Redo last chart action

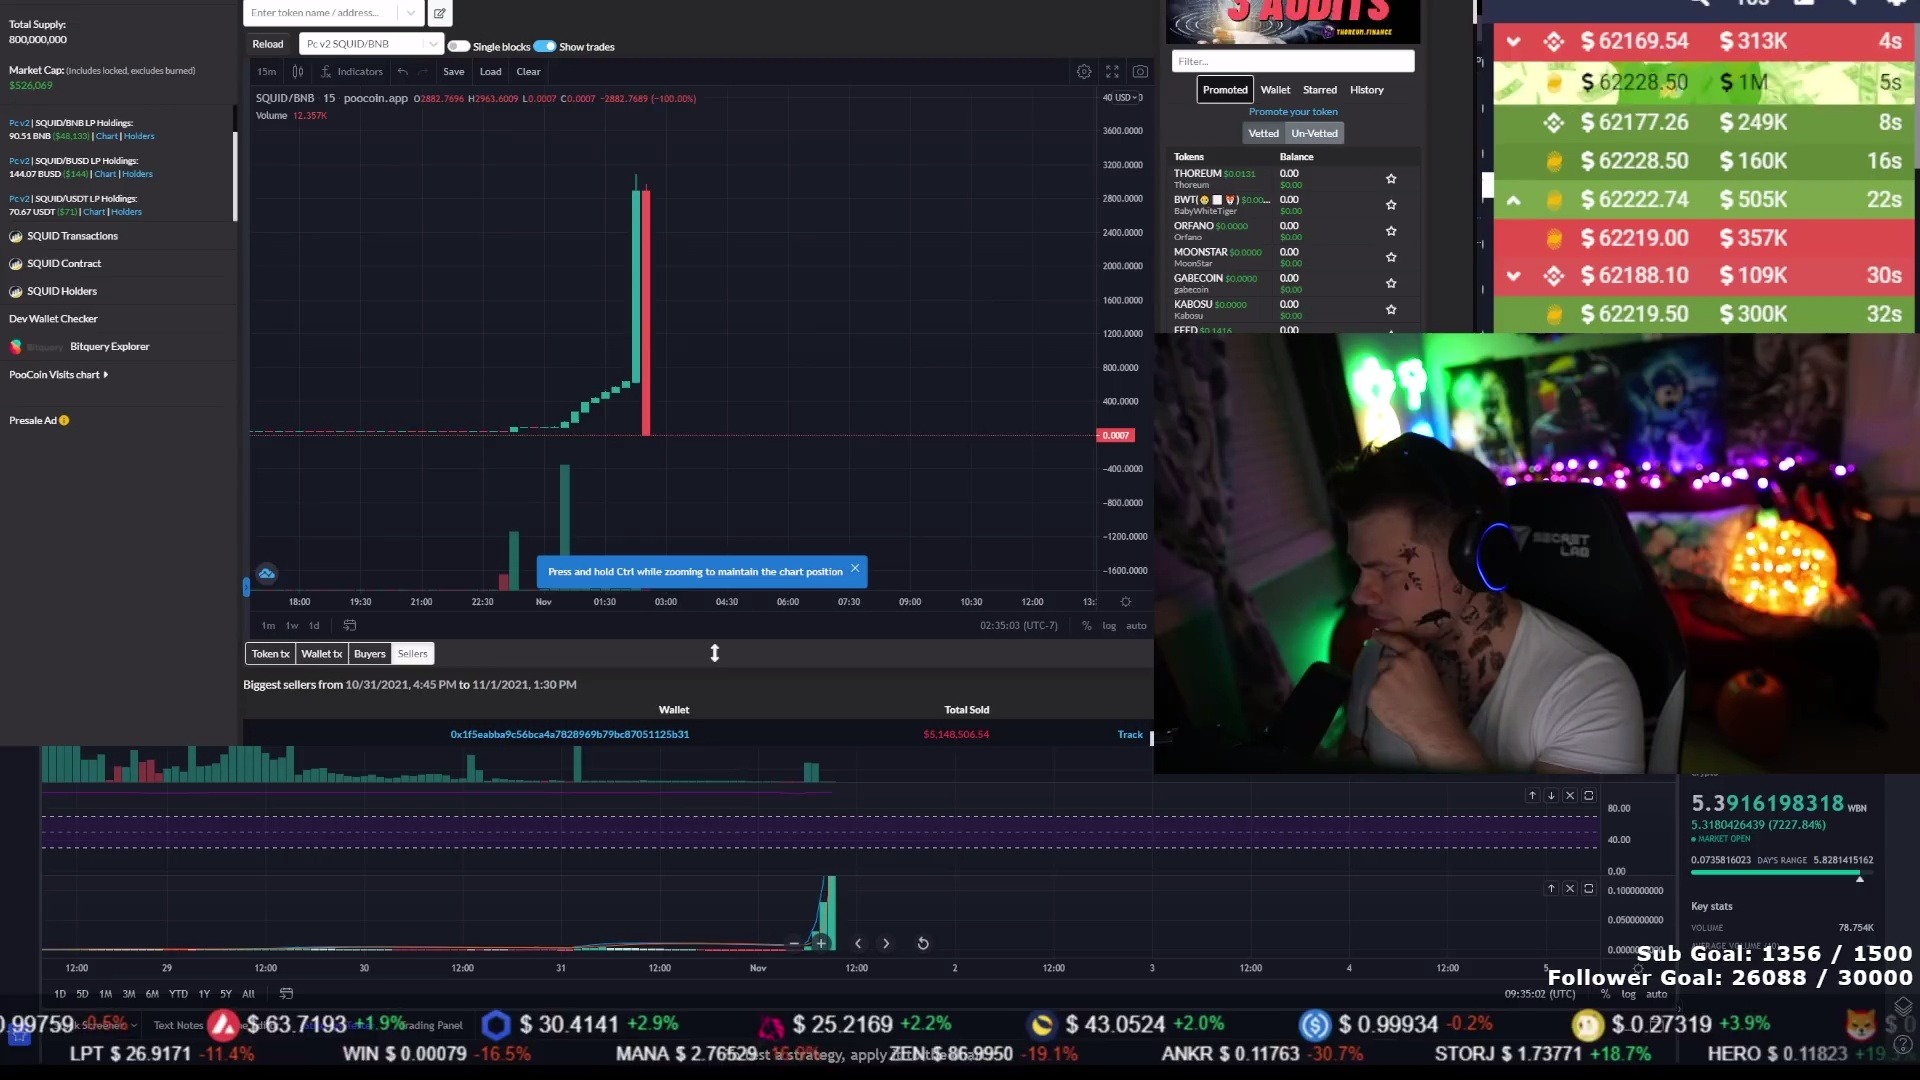423,72
